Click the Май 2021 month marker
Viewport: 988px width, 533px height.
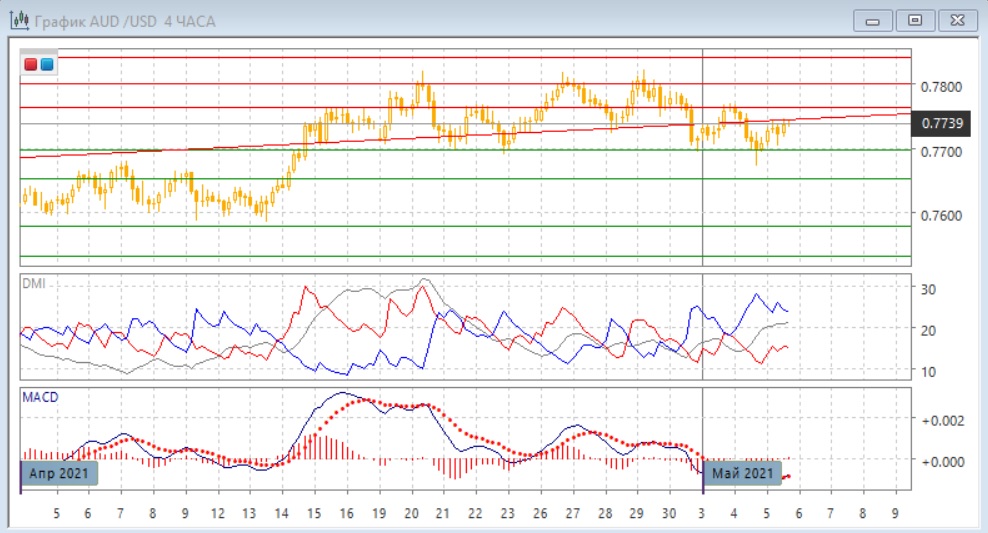(741, 473)
